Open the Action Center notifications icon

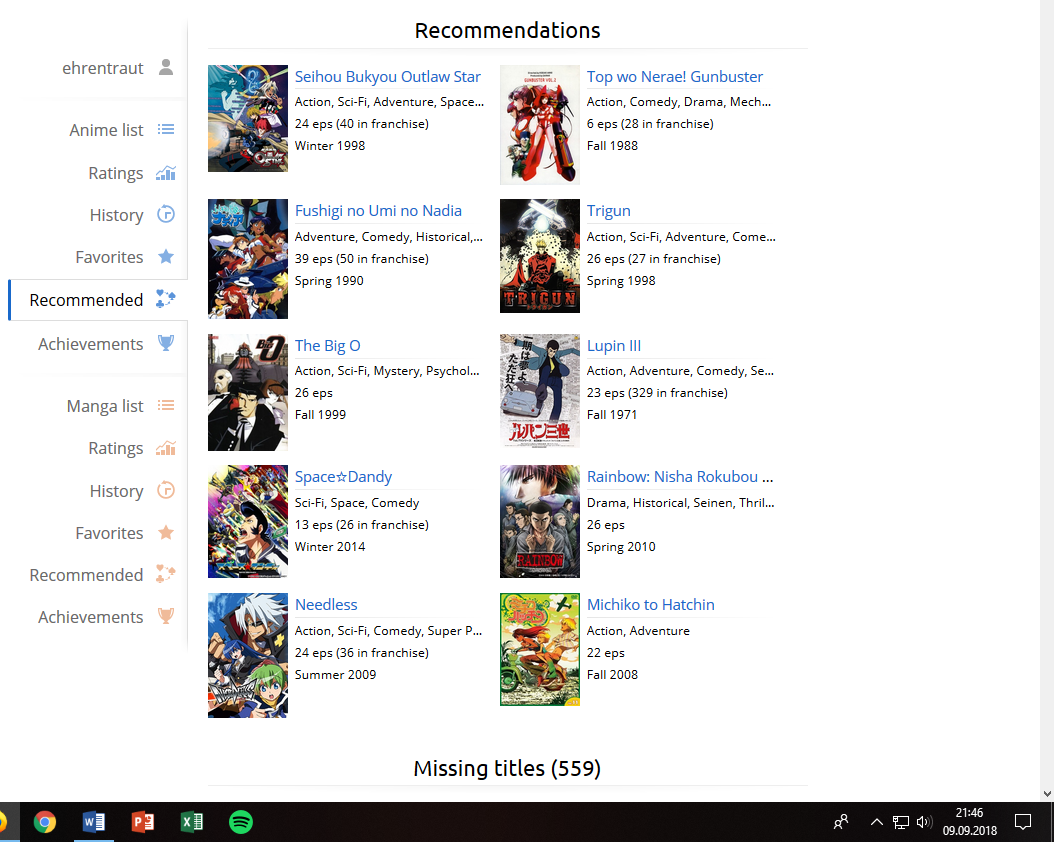coord(1022,822)
